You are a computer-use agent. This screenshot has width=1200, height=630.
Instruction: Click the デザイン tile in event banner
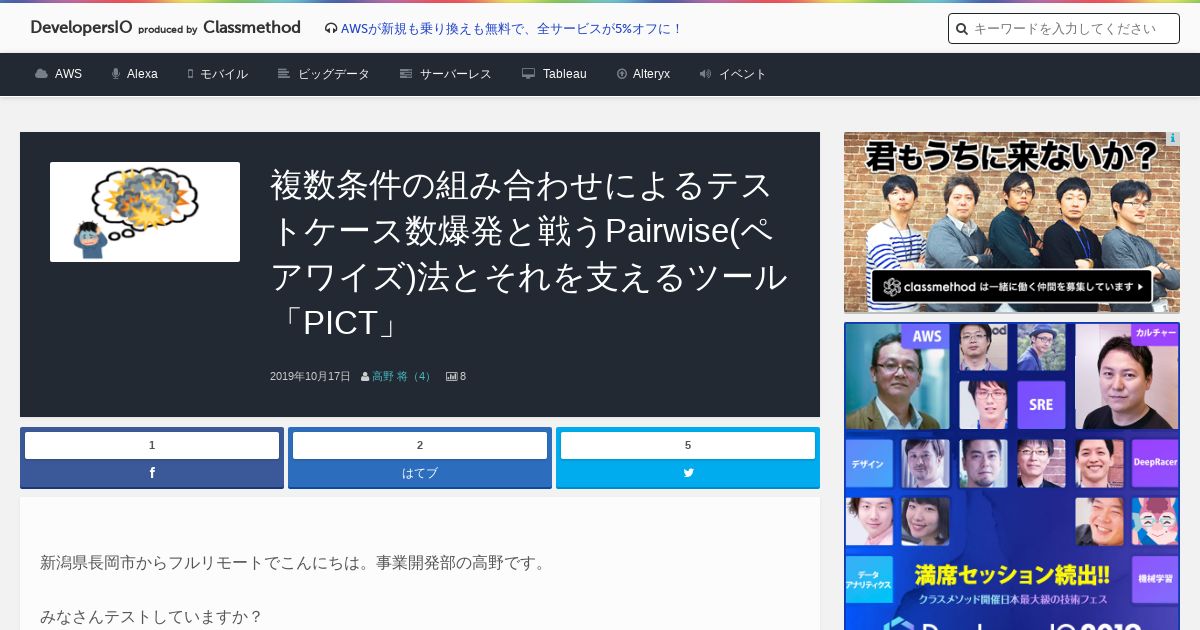pos(868,463)
